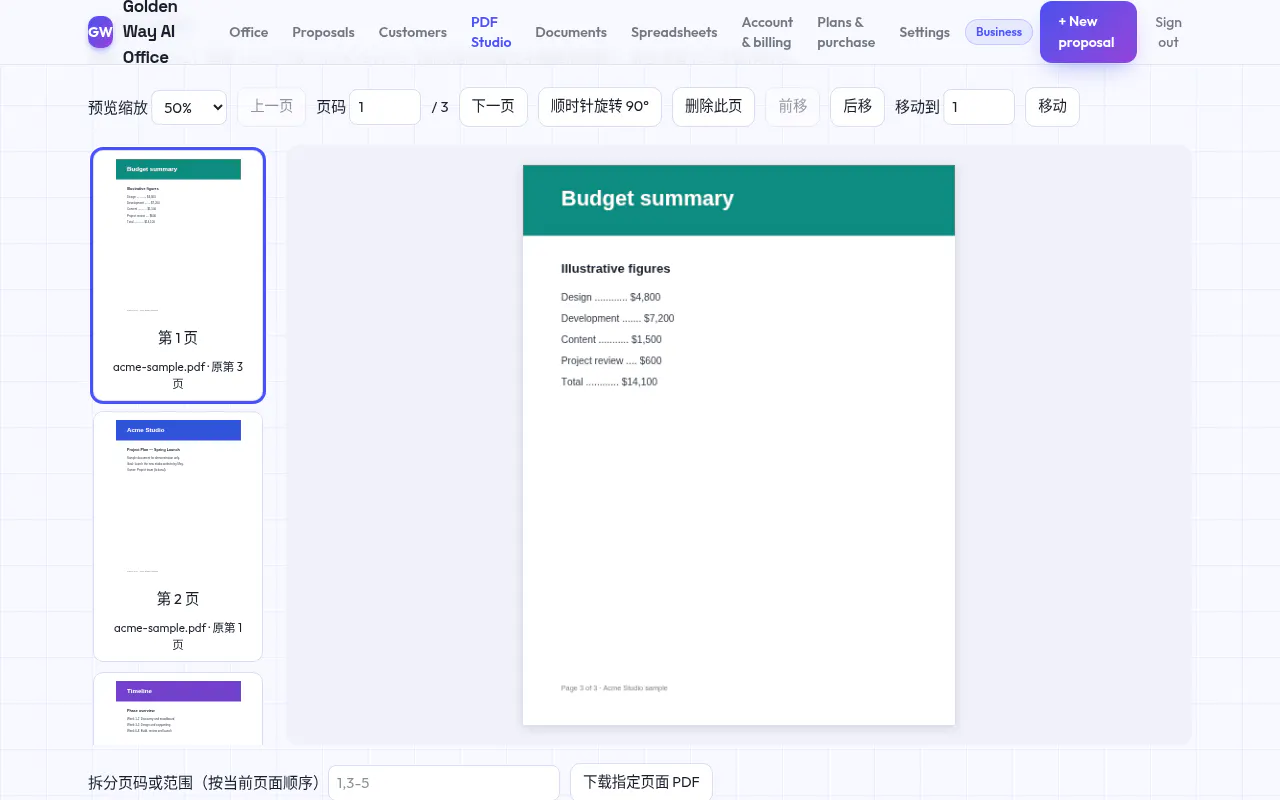Go to Account & billing
This screenshot has width=1280, height=800.
(767, 32)
